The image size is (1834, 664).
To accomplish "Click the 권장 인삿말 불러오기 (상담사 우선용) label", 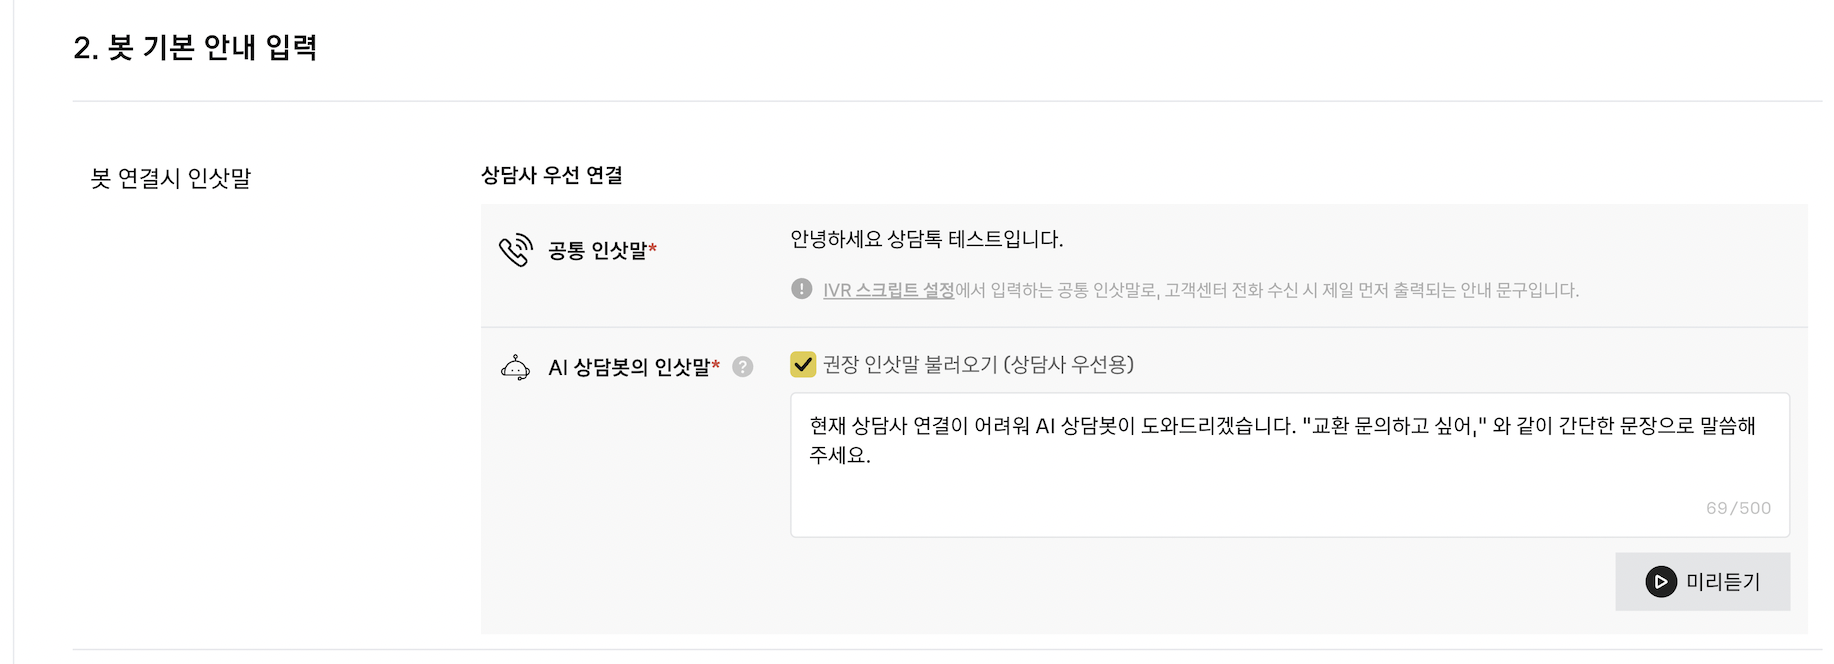I will click(x=978, y=364).
